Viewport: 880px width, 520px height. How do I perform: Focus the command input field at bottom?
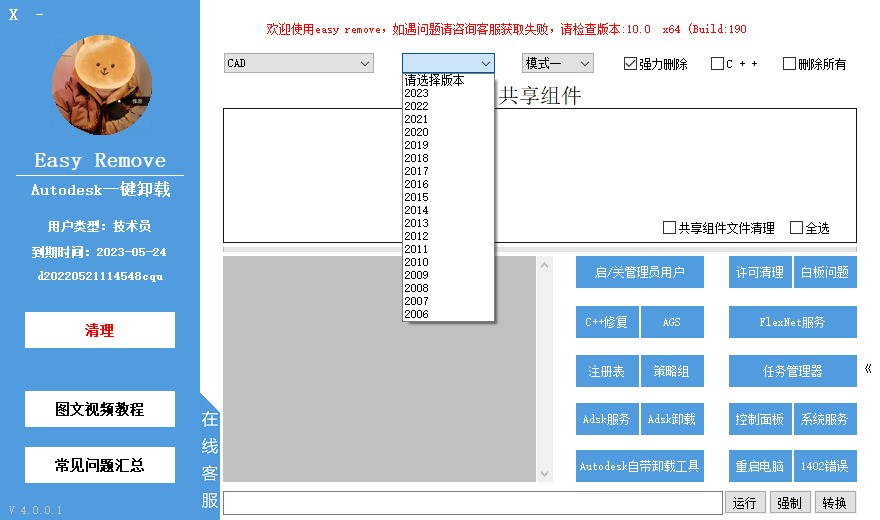click(x=473, y=503)
